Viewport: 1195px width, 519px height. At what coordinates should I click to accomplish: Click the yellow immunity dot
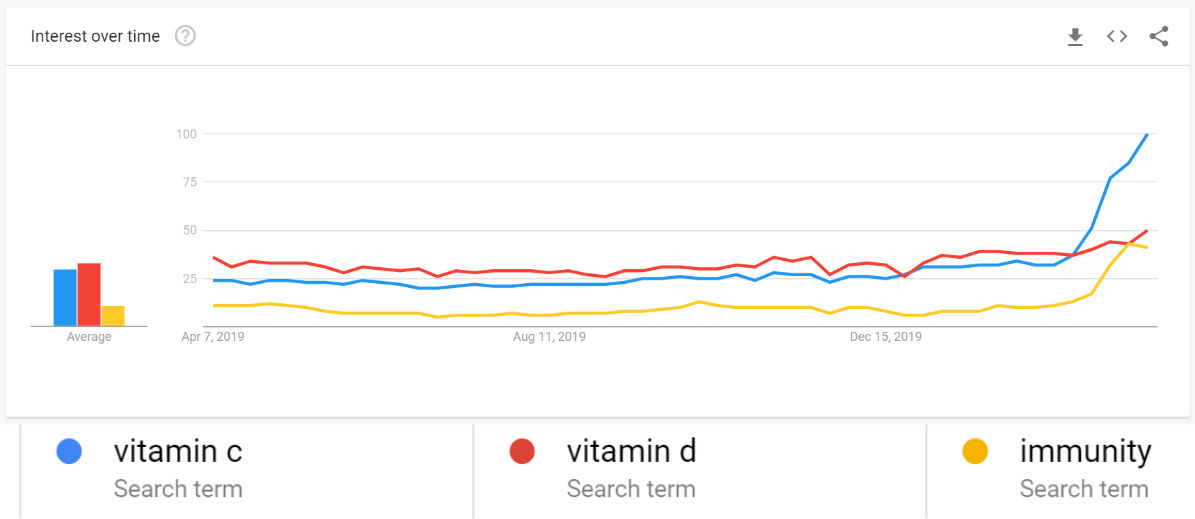tap(975, 452)
